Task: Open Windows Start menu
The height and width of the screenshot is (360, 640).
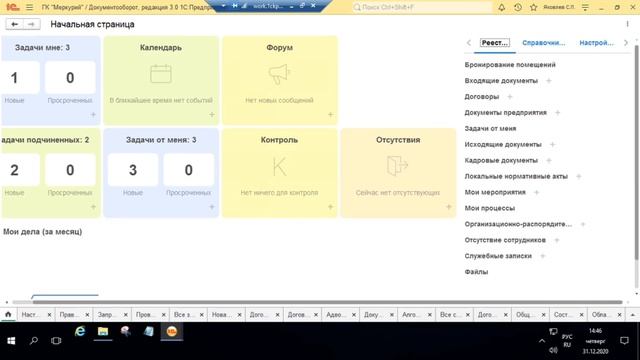Action: pyautogui.click(x=11, y=341)
